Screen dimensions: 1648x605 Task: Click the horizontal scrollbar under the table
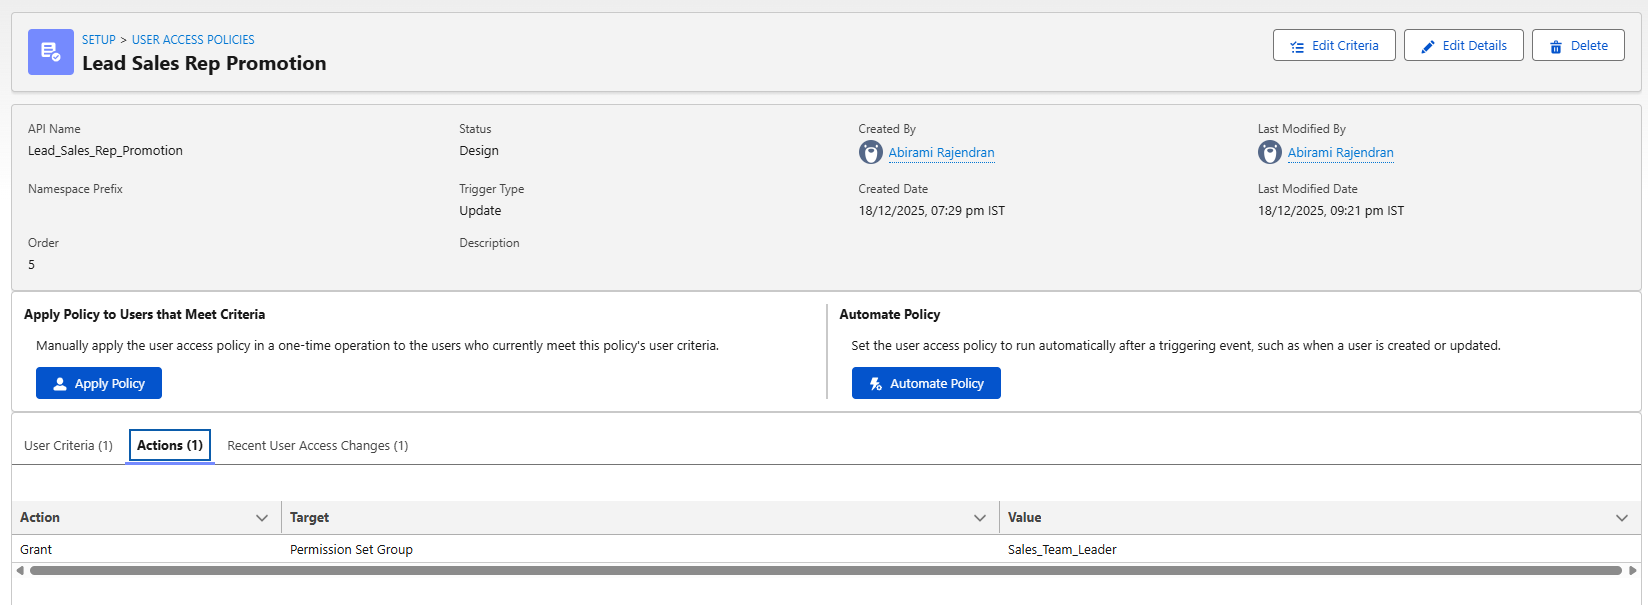pyautogui.click(x=825, y=571)
